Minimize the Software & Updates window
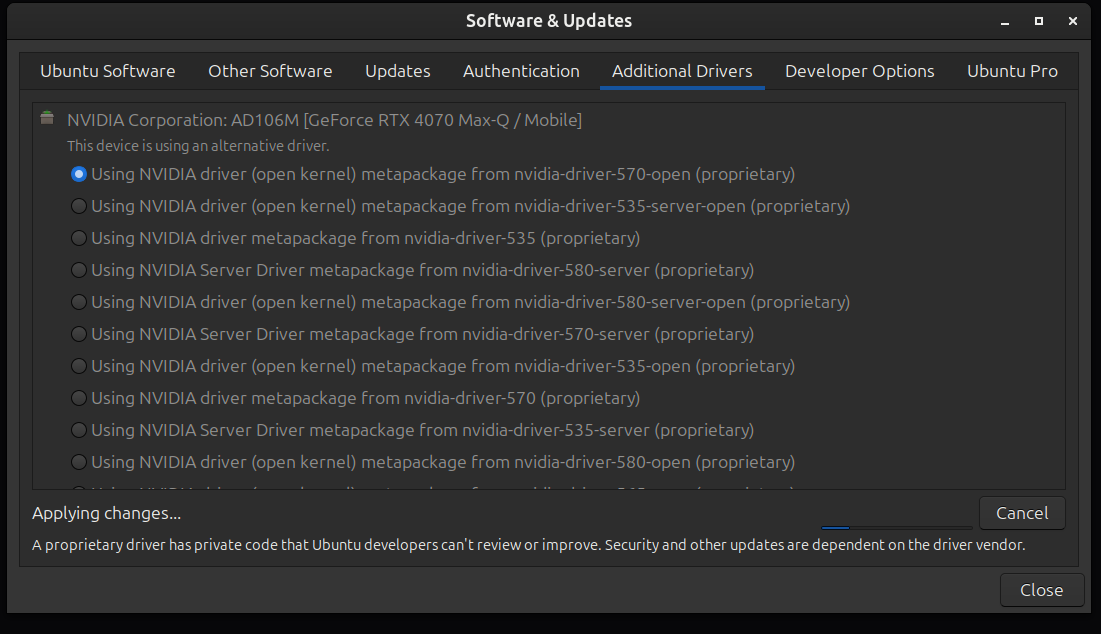The height and width of the screenshot is (634, 1101). tap(1005, 21)
